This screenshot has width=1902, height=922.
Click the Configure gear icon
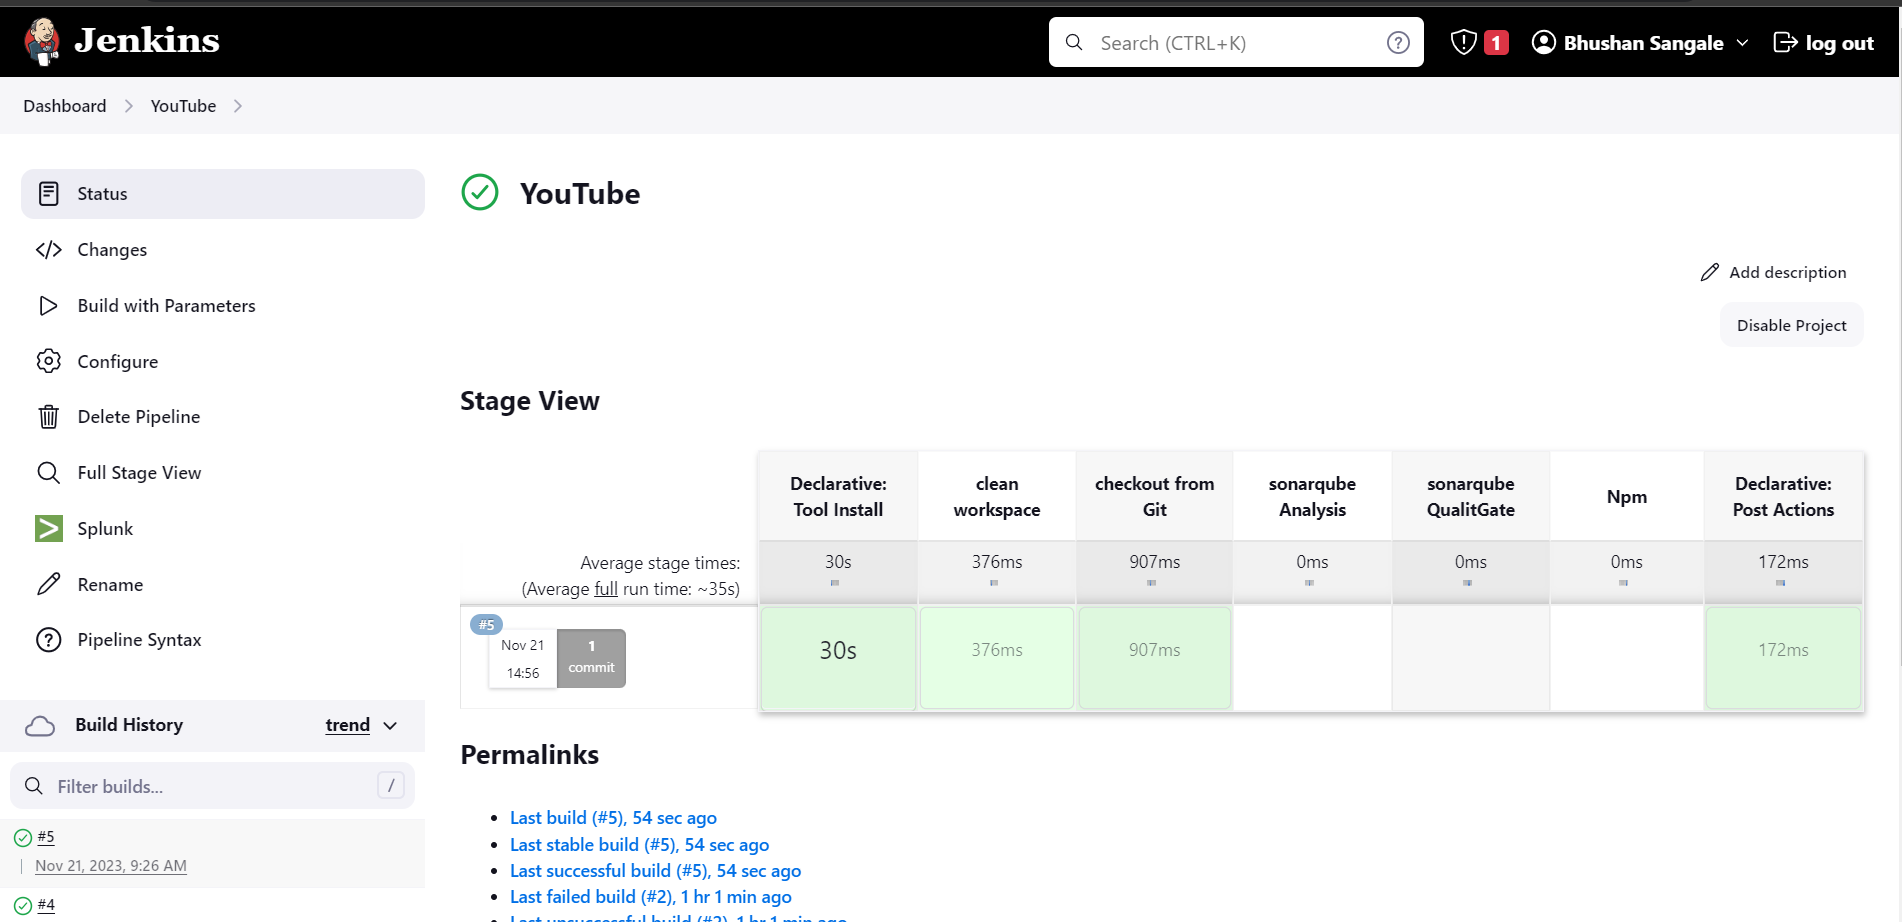(49, 361)
